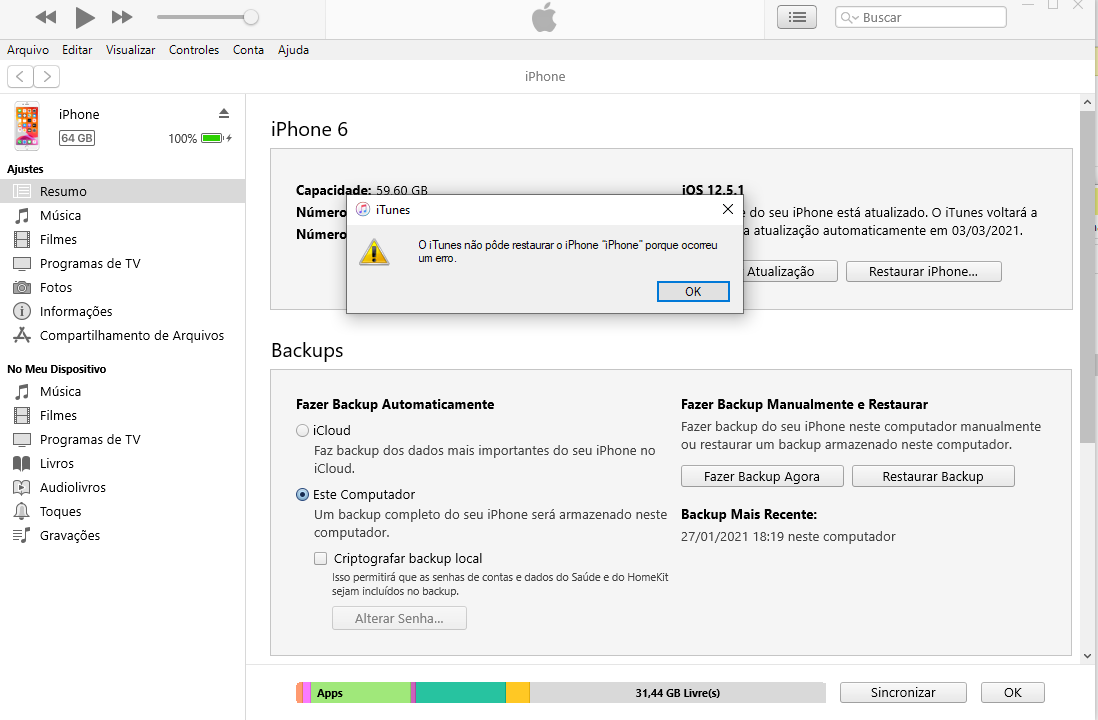Select Filmes under Ajustes
The width and height of the screenshot is (1098, 720).
tap(123, 240)
